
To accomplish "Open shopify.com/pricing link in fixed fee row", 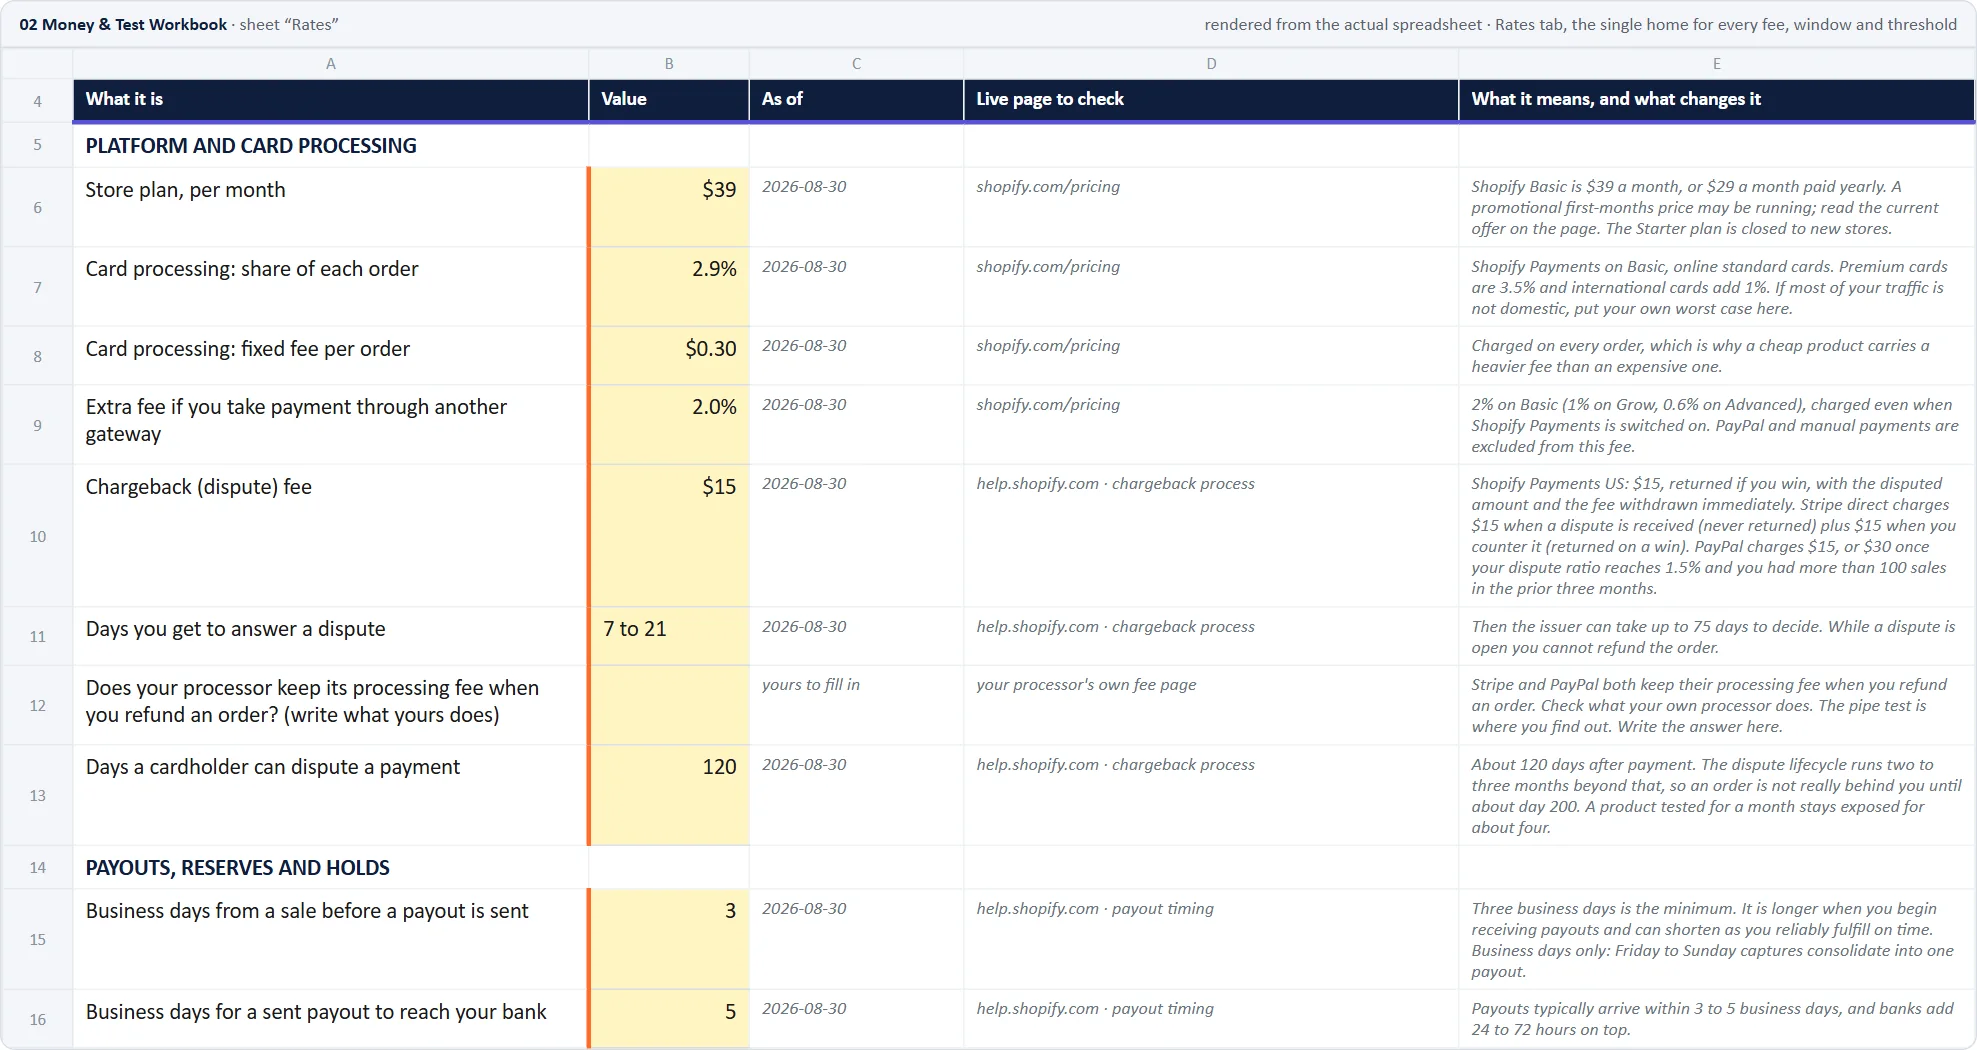I will pos(1048,346).
